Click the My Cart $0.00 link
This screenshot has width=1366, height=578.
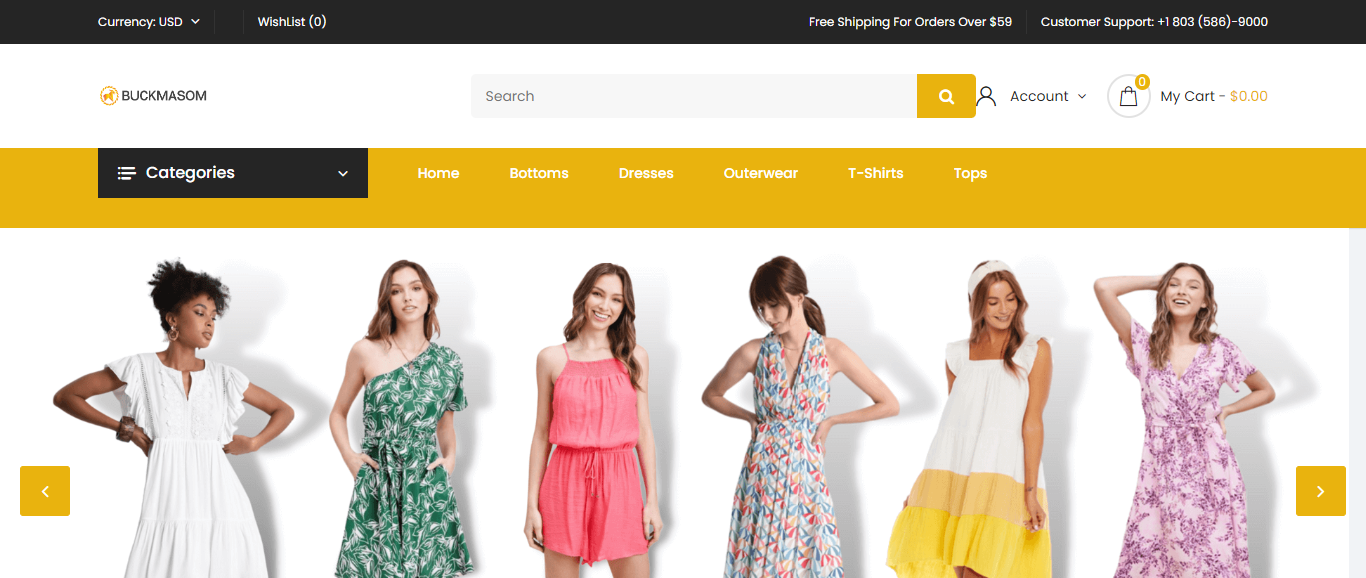1213,96
